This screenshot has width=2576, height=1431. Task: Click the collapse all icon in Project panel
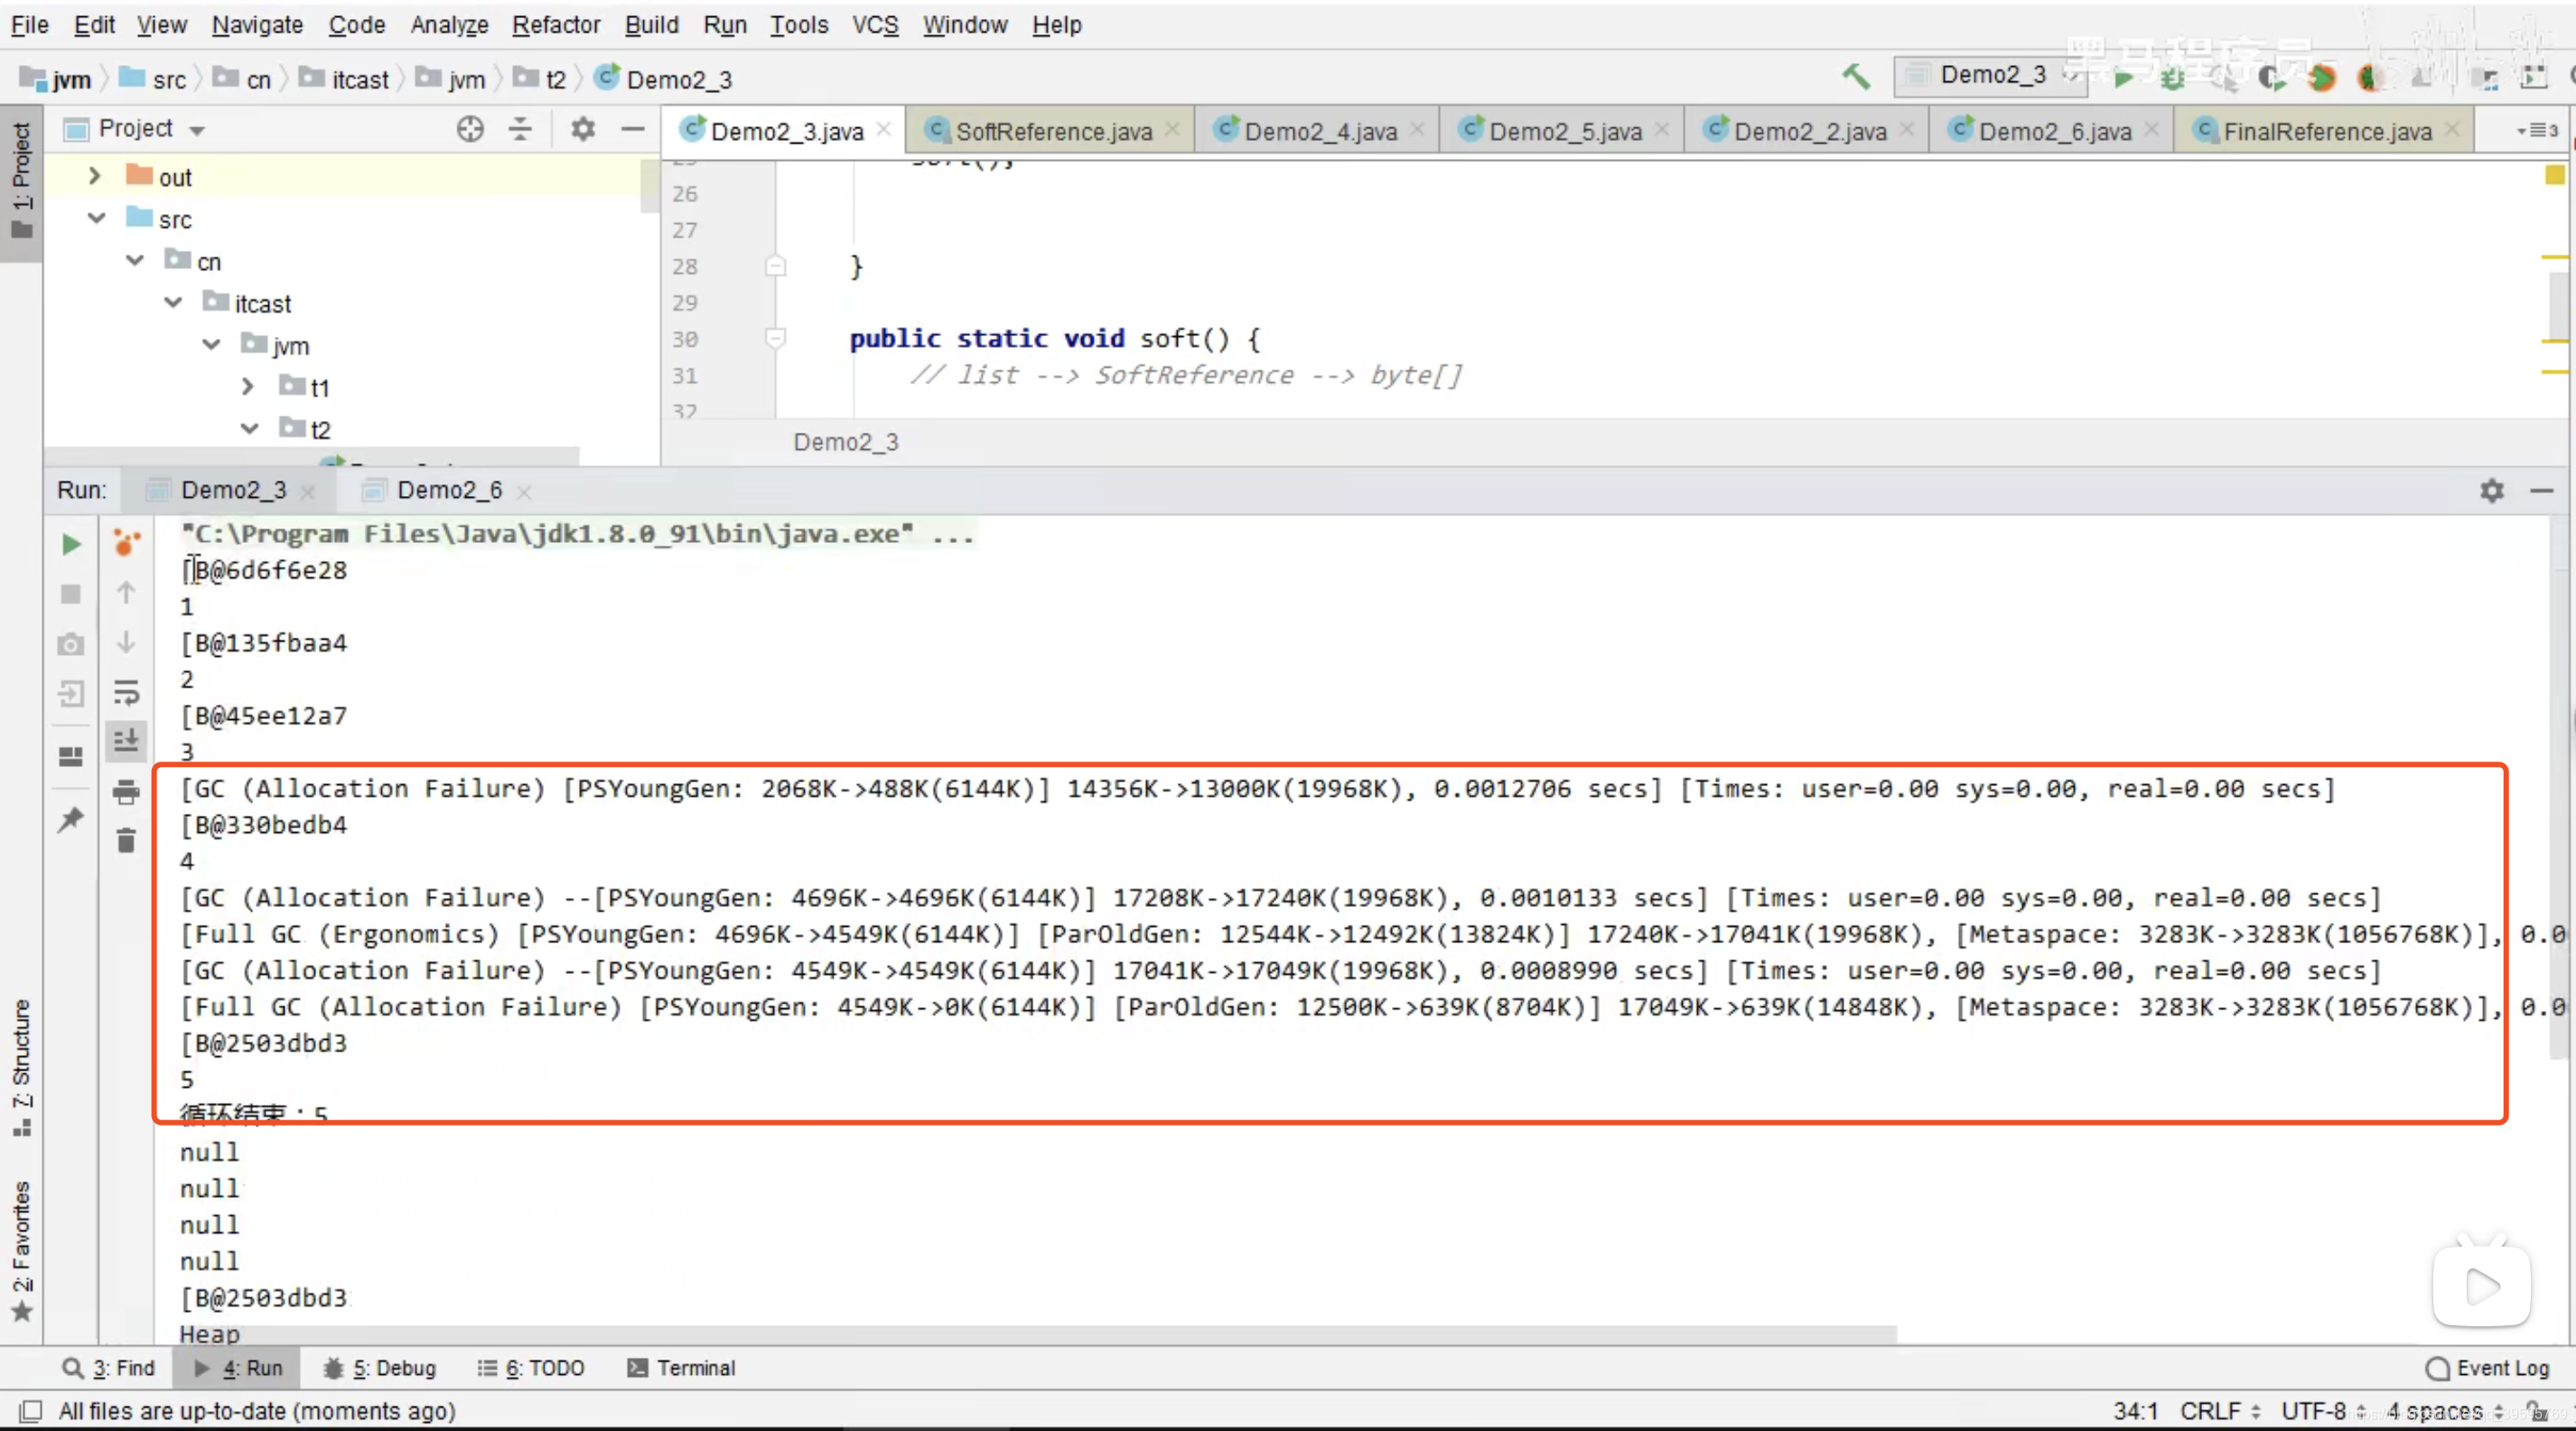coord(520,129)
